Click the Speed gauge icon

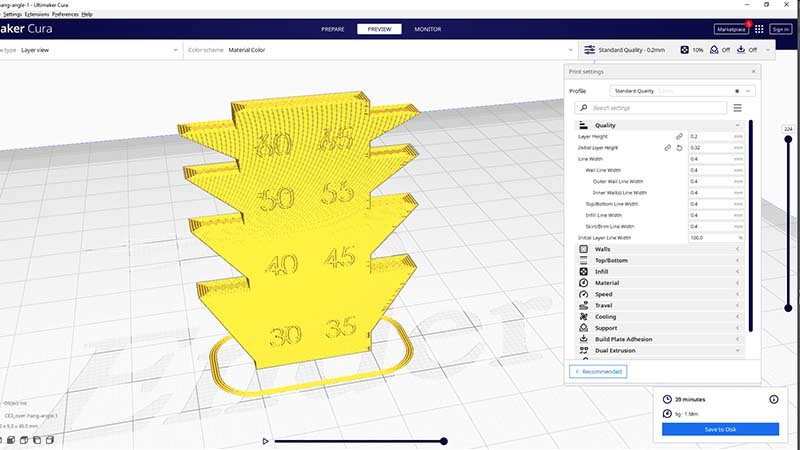pyautogui.click(x=584, y=294)
